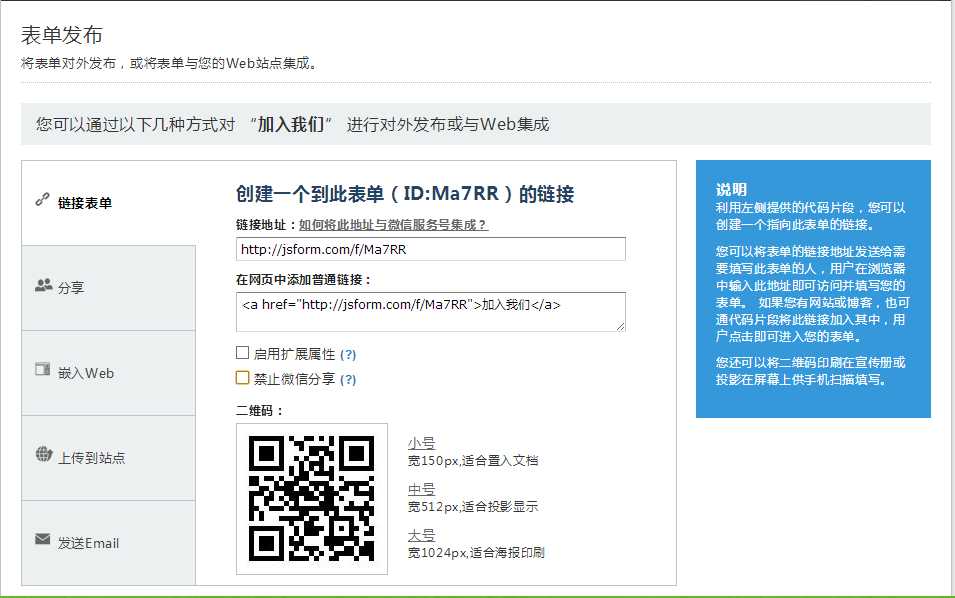Click the 二维码： label

click(259, 410)
